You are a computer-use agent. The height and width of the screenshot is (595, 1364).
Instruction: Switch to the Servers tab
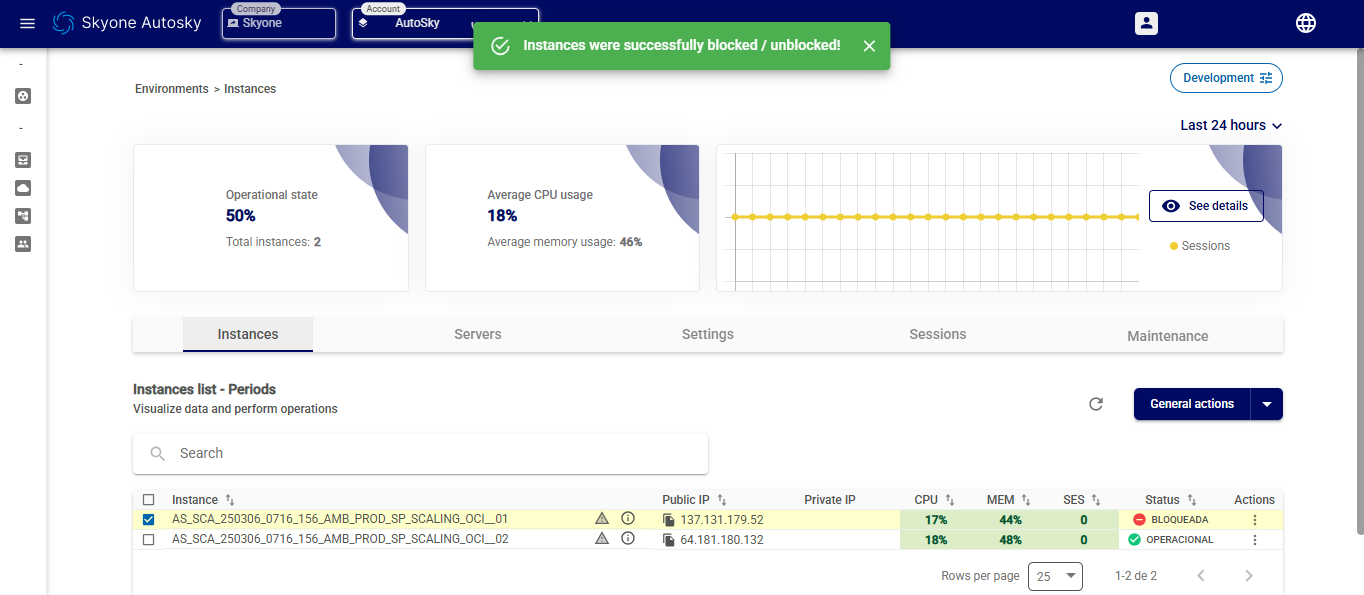tap(477, 335)
